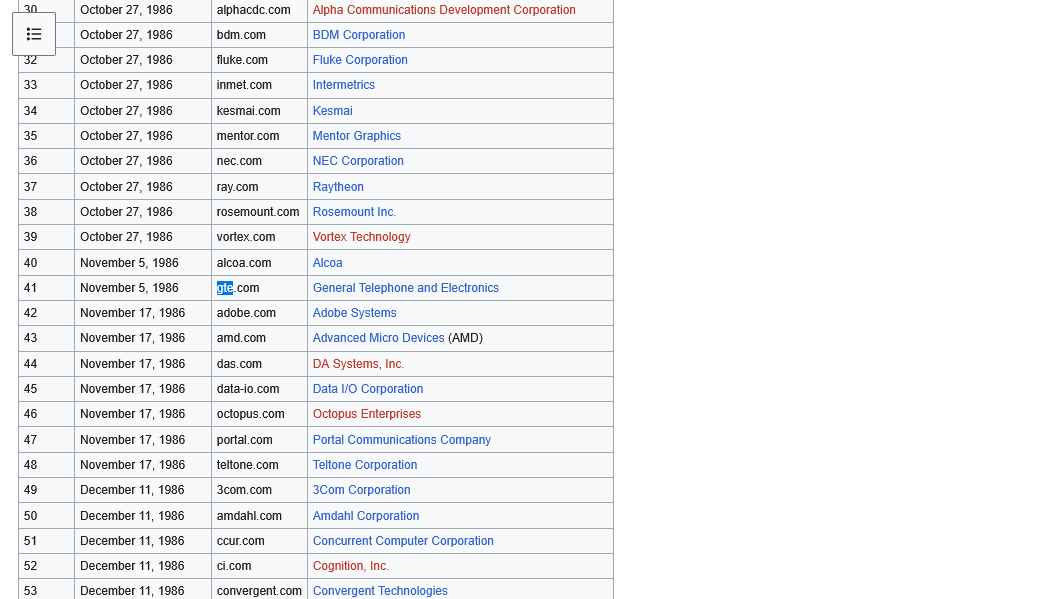Click the Intermetrics link
The image size is (1054, 599).
343,85
